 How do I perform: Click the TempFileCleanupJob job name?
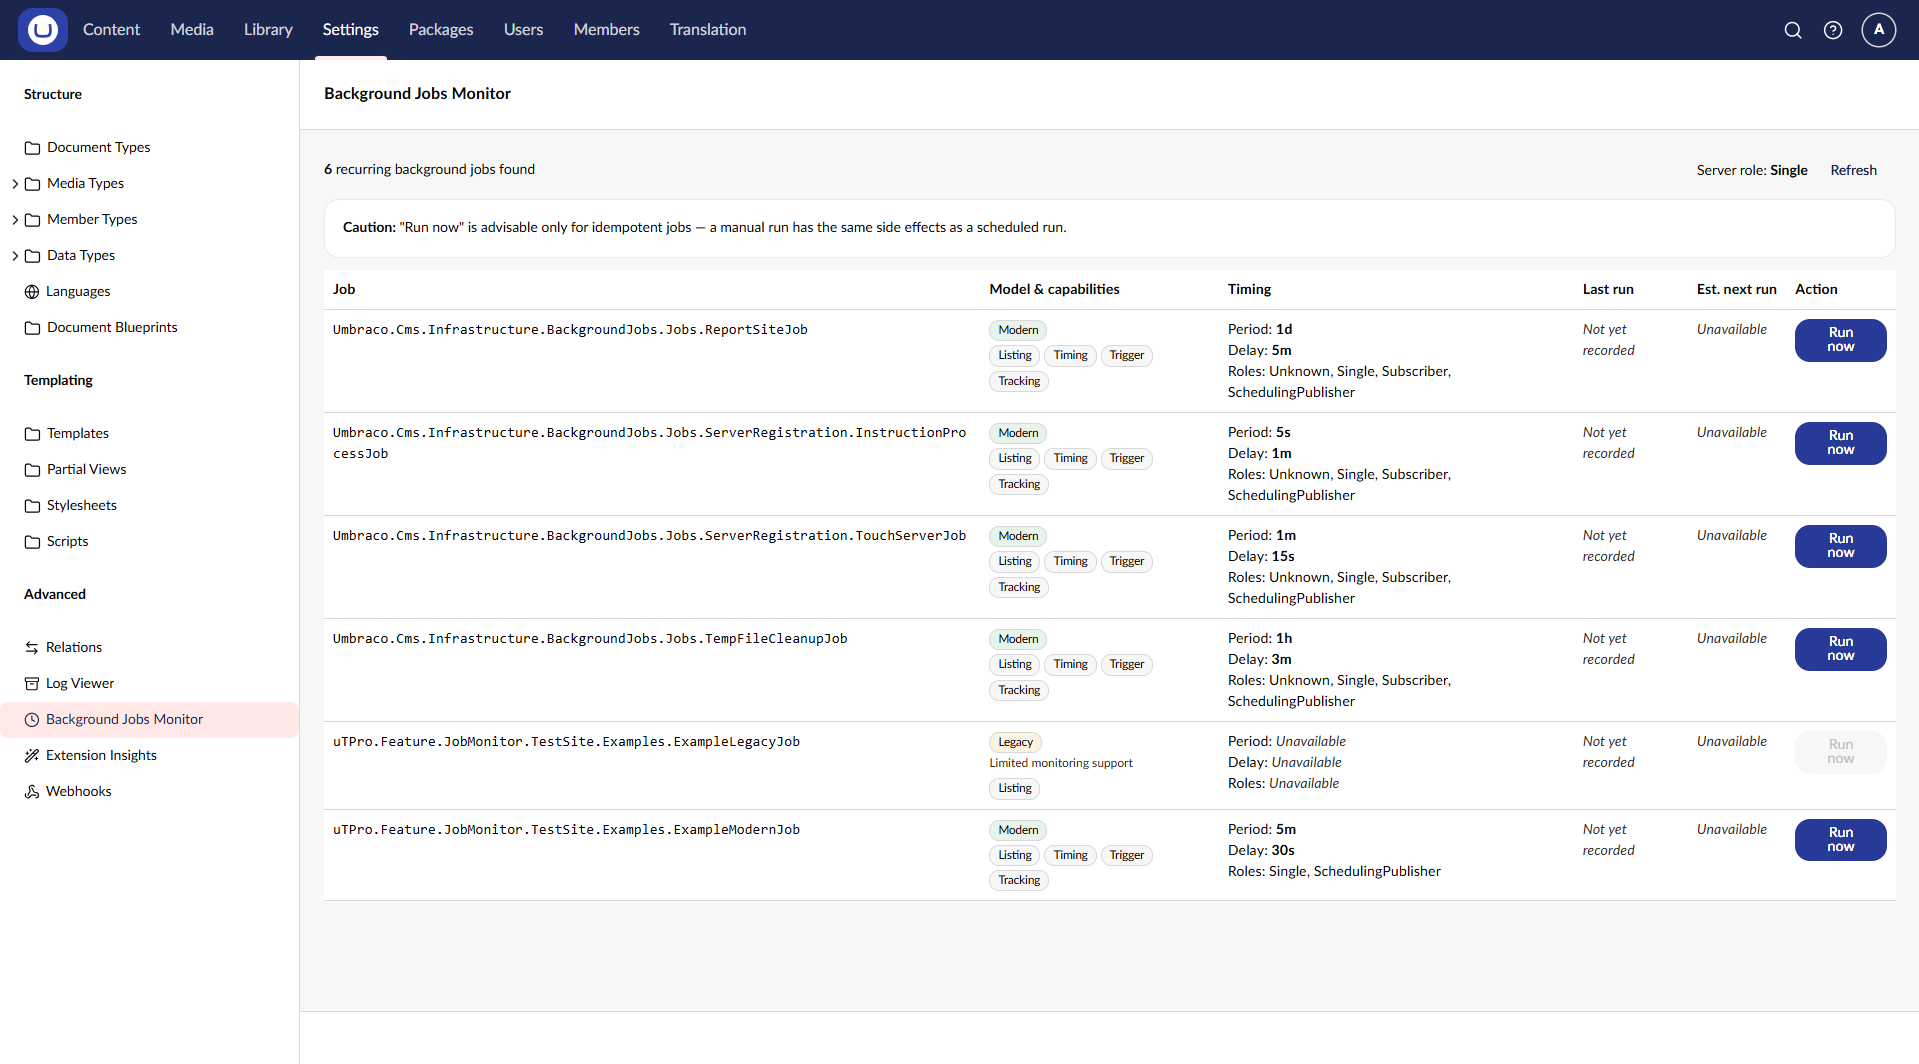coord(590,639)
